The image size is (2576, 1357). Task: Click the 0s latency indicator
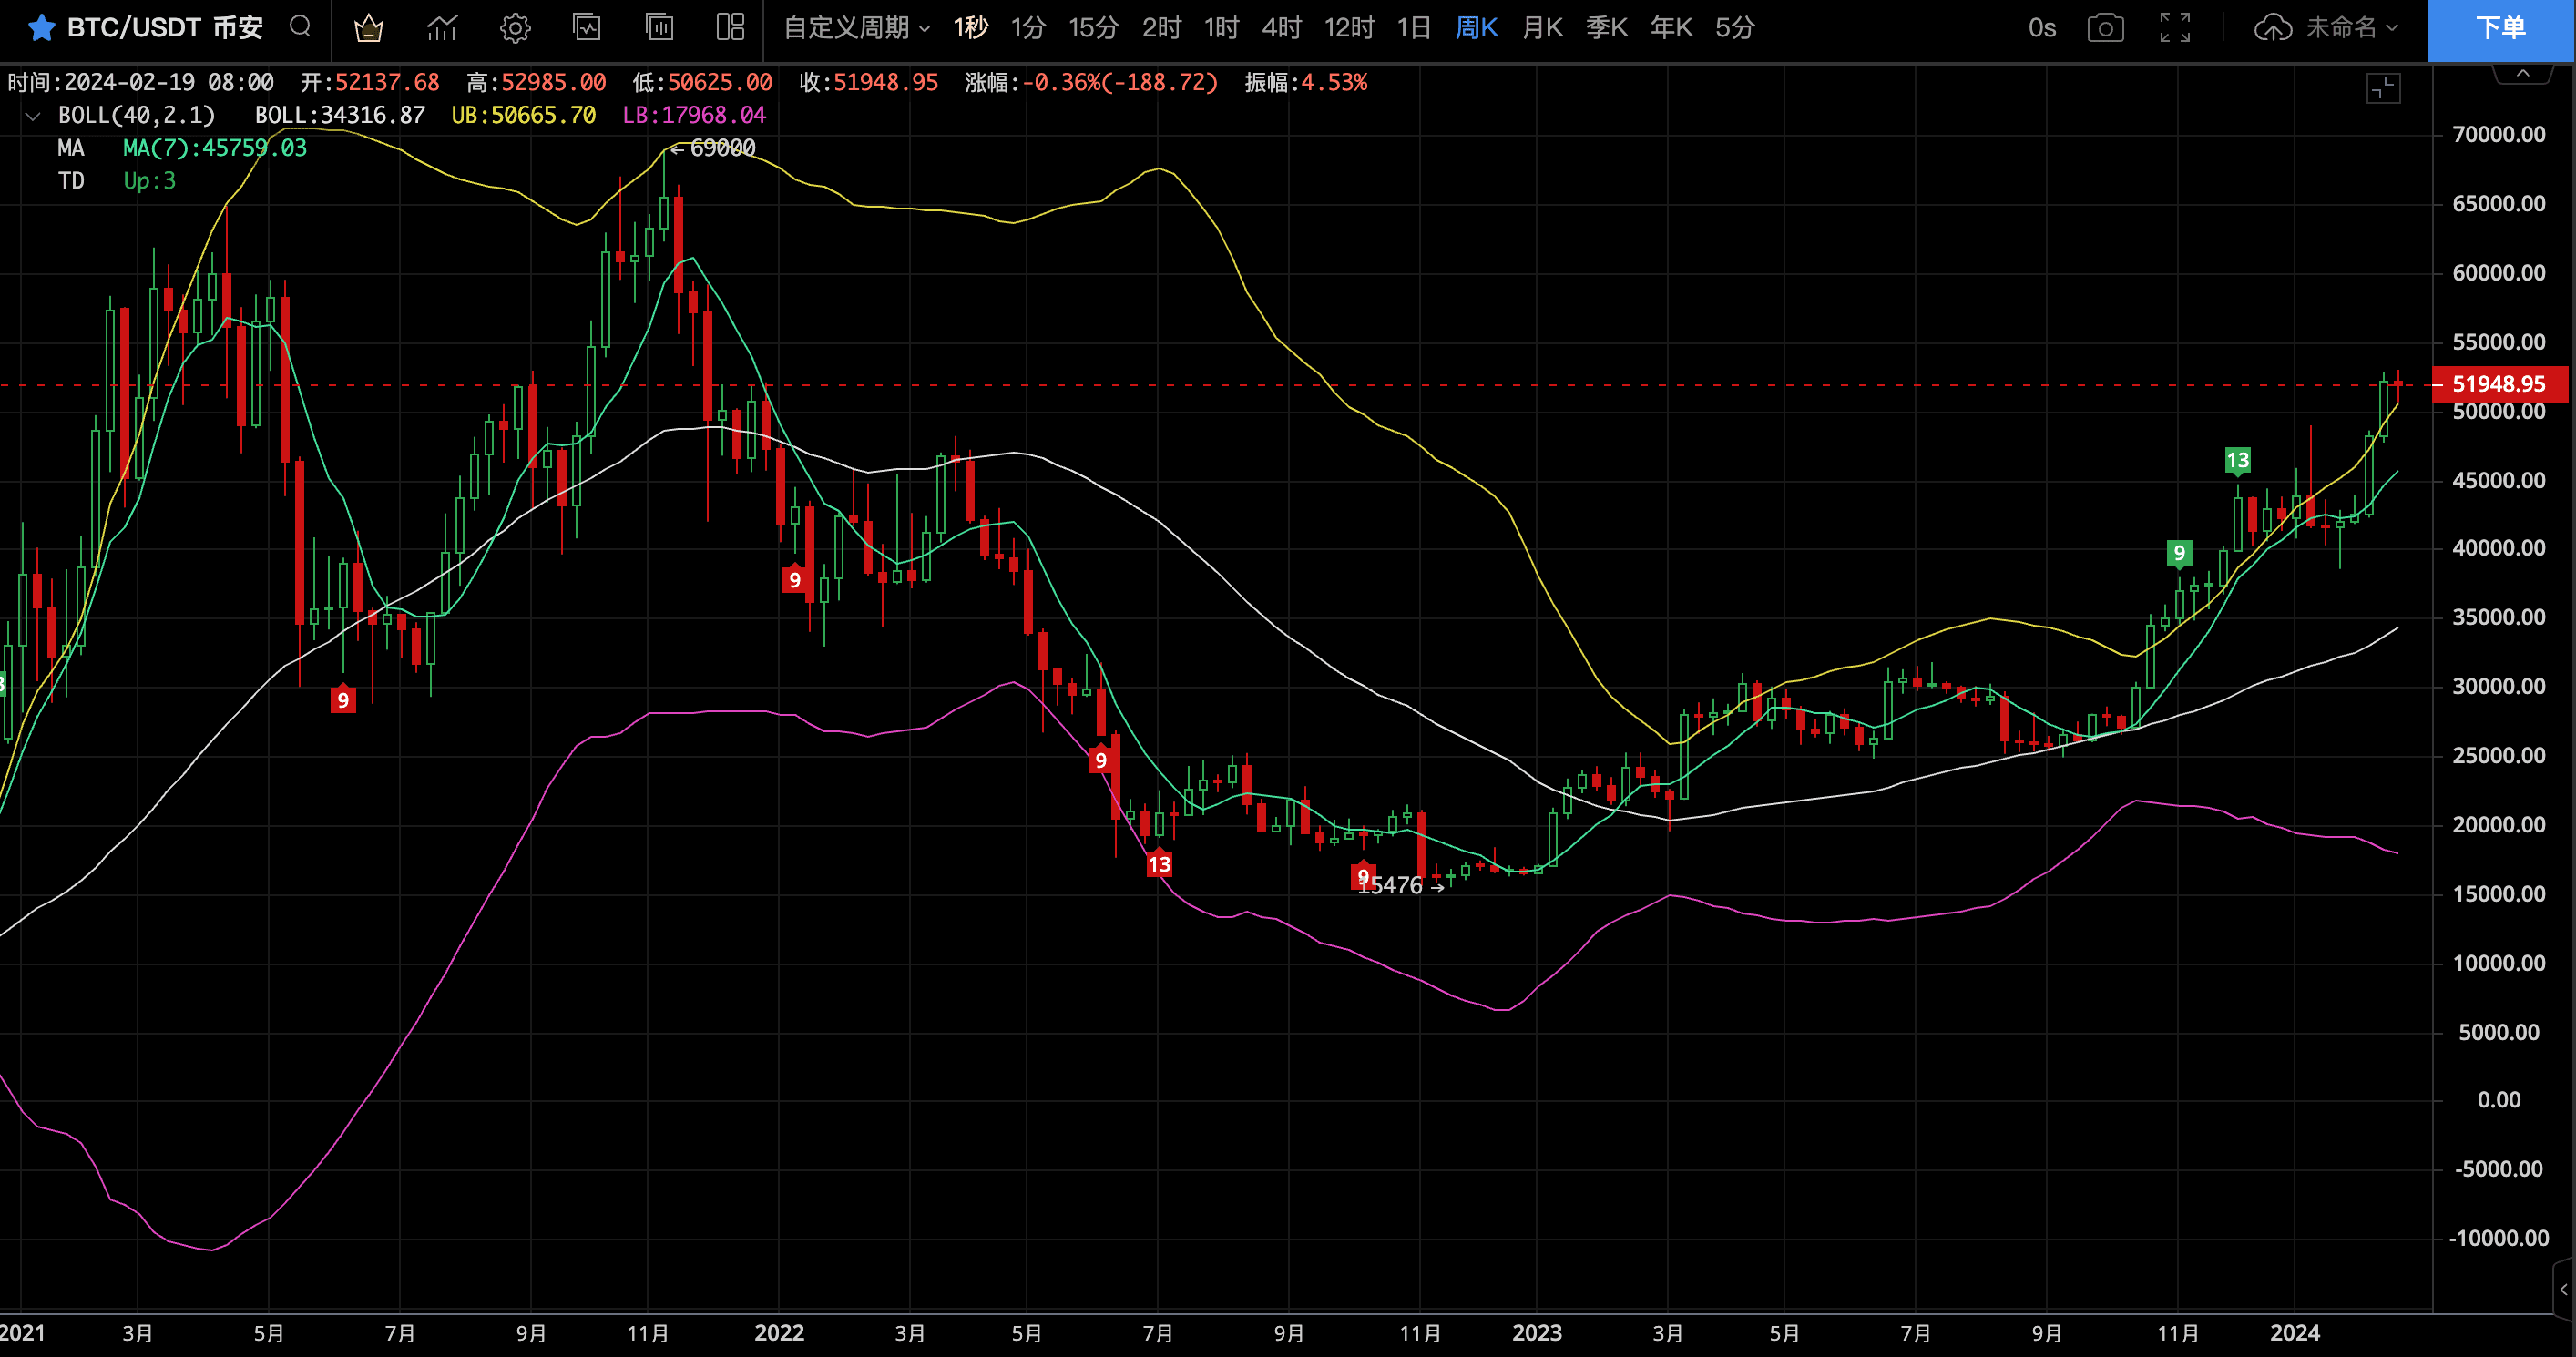coord(2042,28)
